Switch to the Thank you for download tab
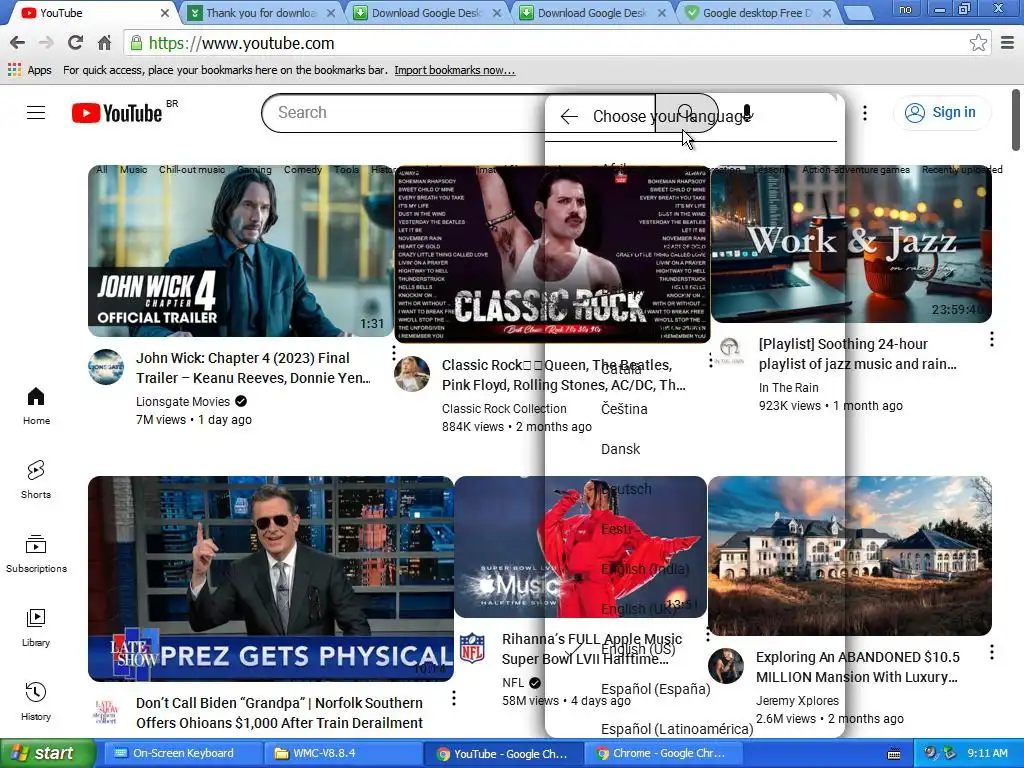1024x768 pixels. (x=261, y=13)
